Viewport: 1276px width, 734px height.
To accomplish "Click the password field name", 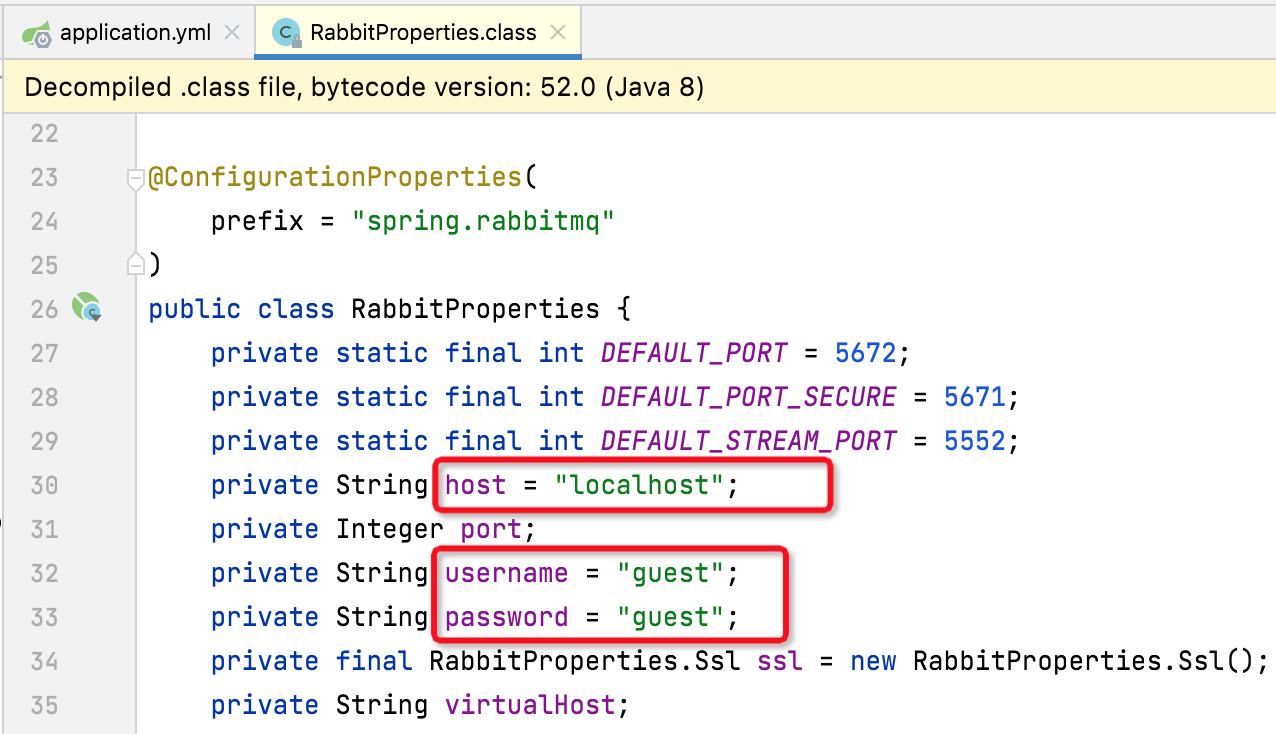I will click(506, 617).
